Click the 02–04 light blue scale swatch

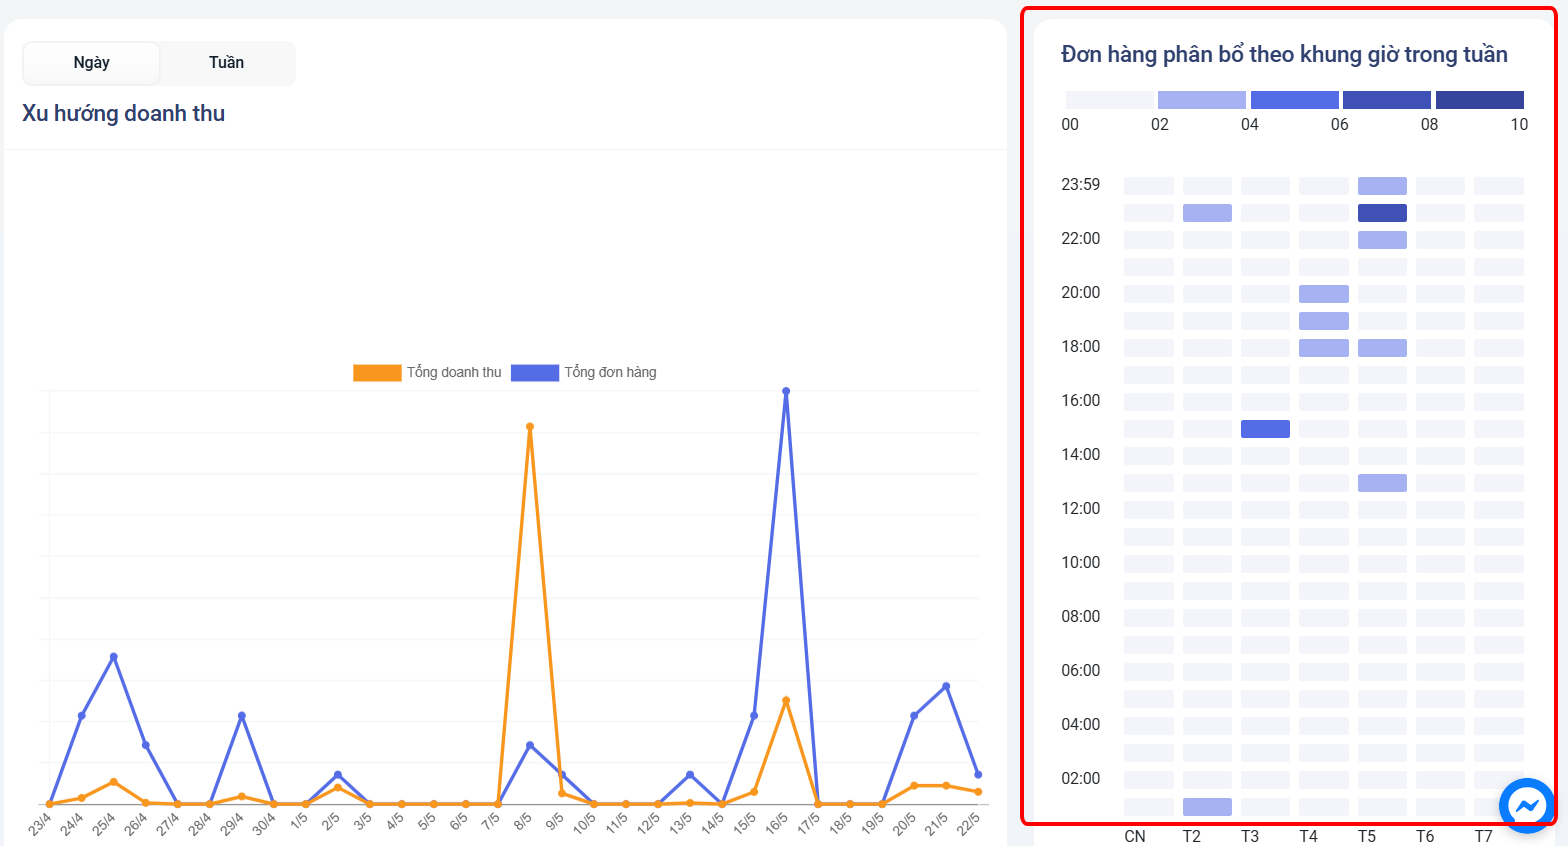point(1202,100)
